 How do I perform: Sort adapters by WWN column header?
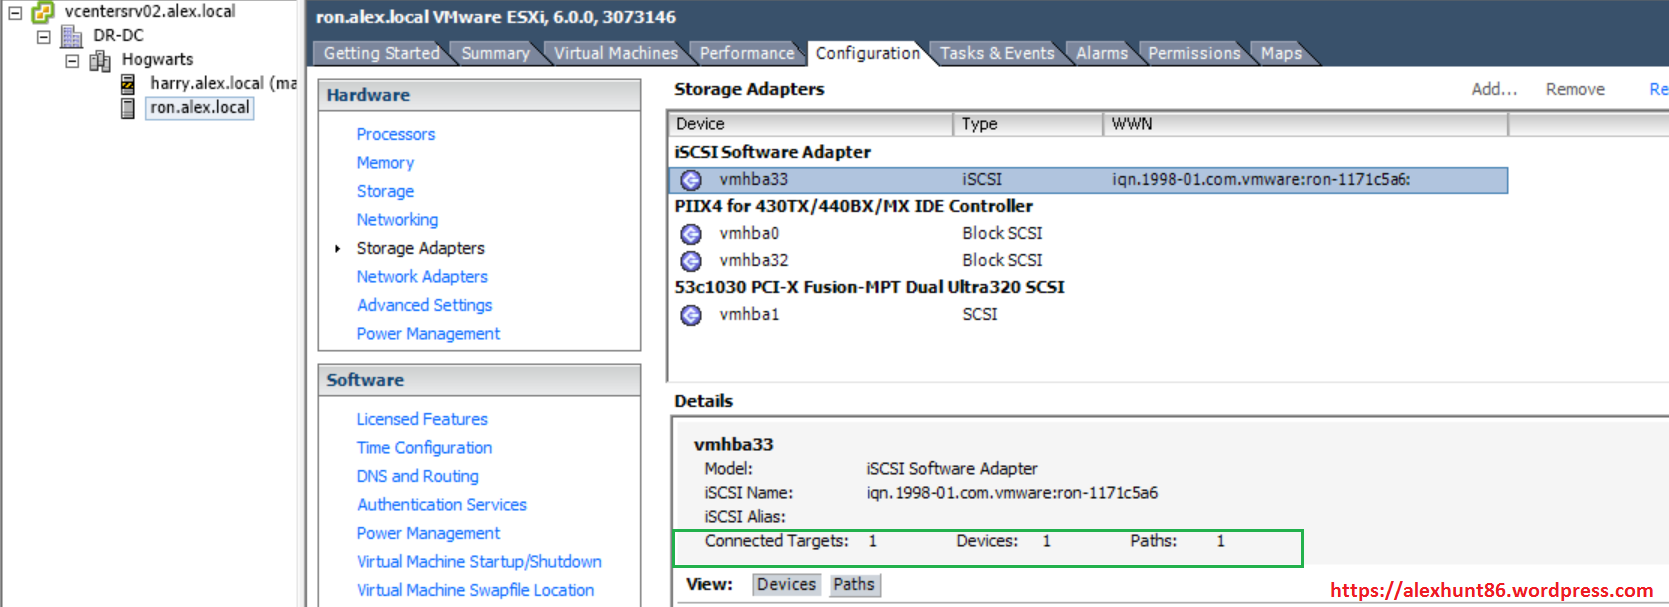[x=1306, y=124]
